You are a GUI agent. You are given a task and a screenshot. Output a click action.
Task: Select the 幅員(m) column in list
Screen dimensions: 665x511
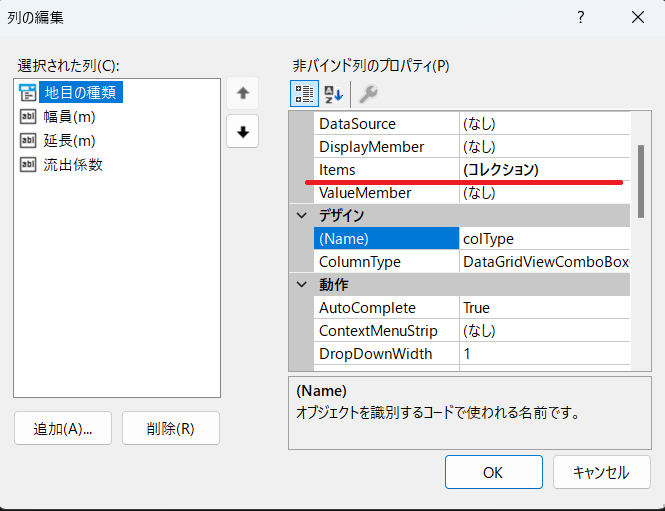pyautogui.click(x=69, y=117)
